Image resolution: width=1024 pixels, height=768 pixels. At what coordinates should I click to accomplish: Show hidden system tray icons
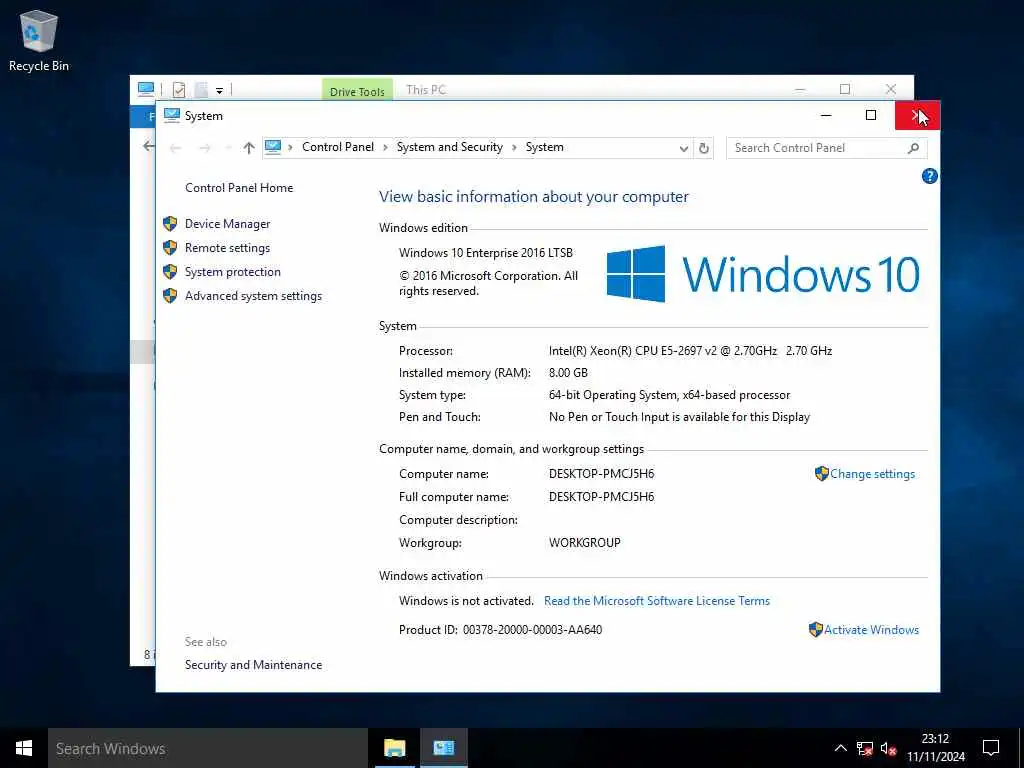tap(840, 748)
